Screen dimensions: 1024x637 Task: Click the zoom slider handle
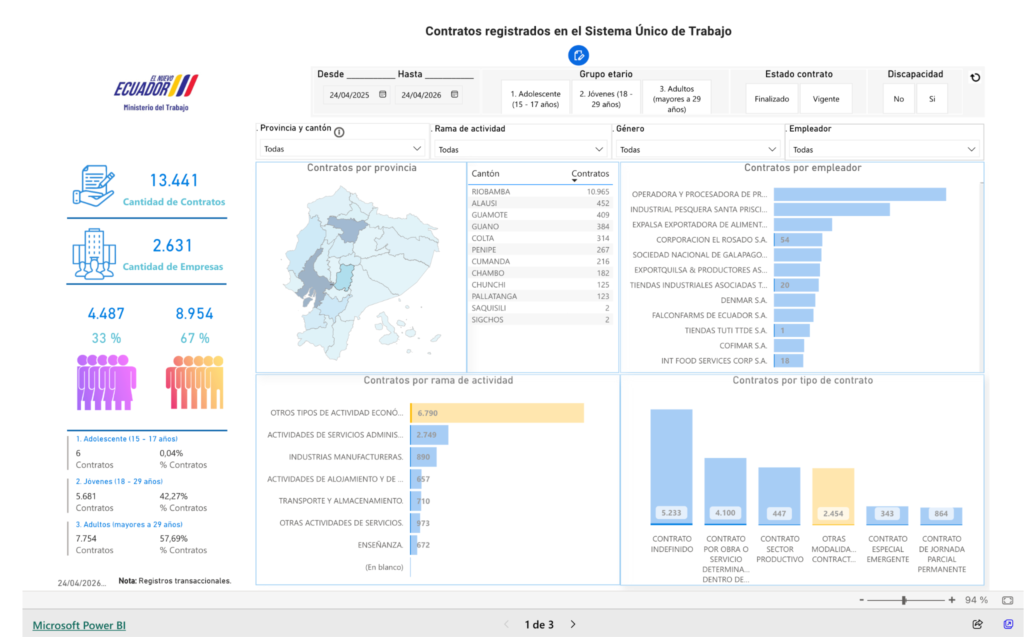904,600
